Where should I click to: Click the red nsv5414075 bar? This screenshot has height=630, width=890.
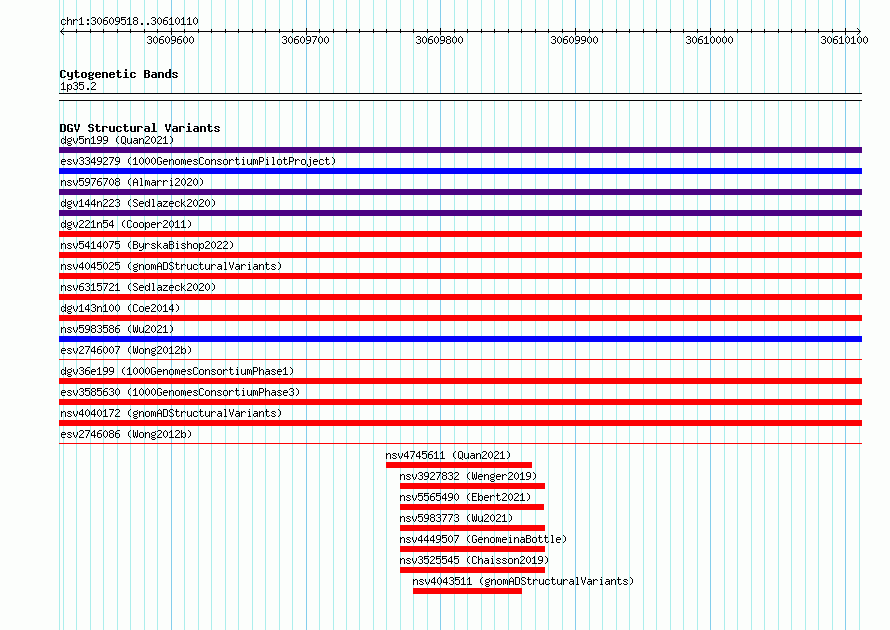point(460,255)
